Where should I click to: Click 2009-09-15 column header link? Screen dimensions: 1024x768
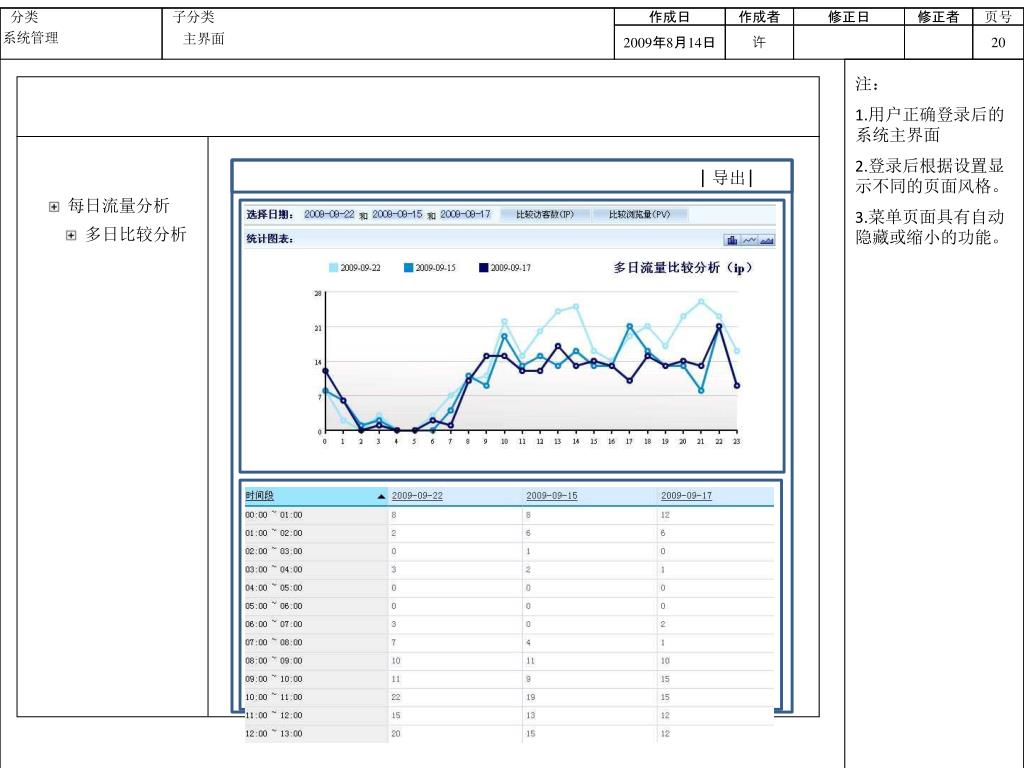coord(552,496)
